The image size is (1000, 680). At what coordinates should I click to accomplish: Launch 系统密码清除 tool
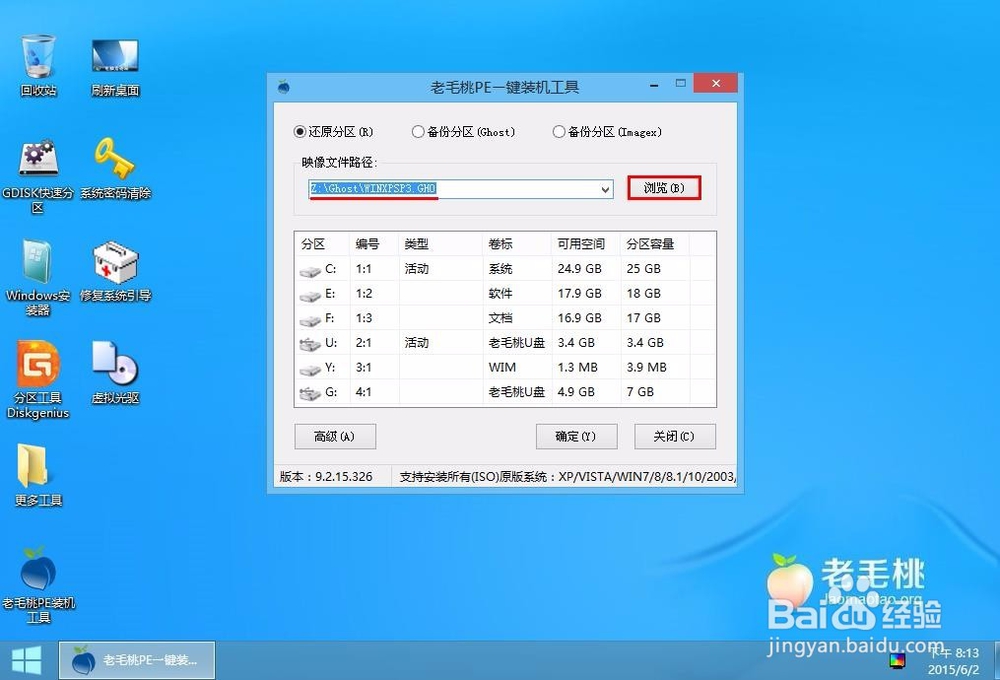(114, 160)
